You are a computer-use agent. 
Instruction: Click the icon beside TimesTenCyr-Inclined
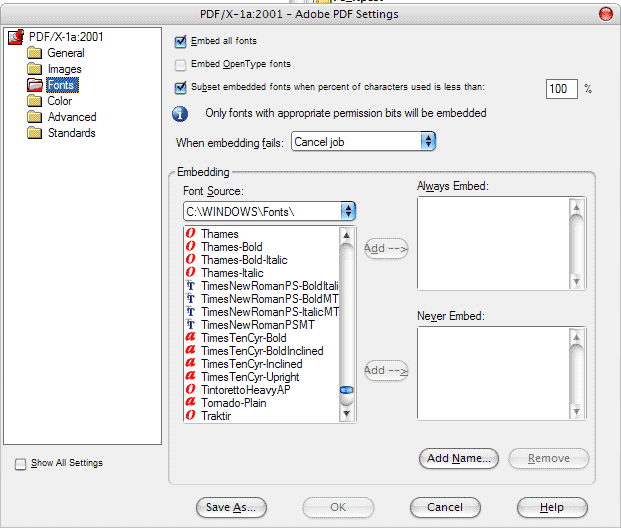pos(190,363)
